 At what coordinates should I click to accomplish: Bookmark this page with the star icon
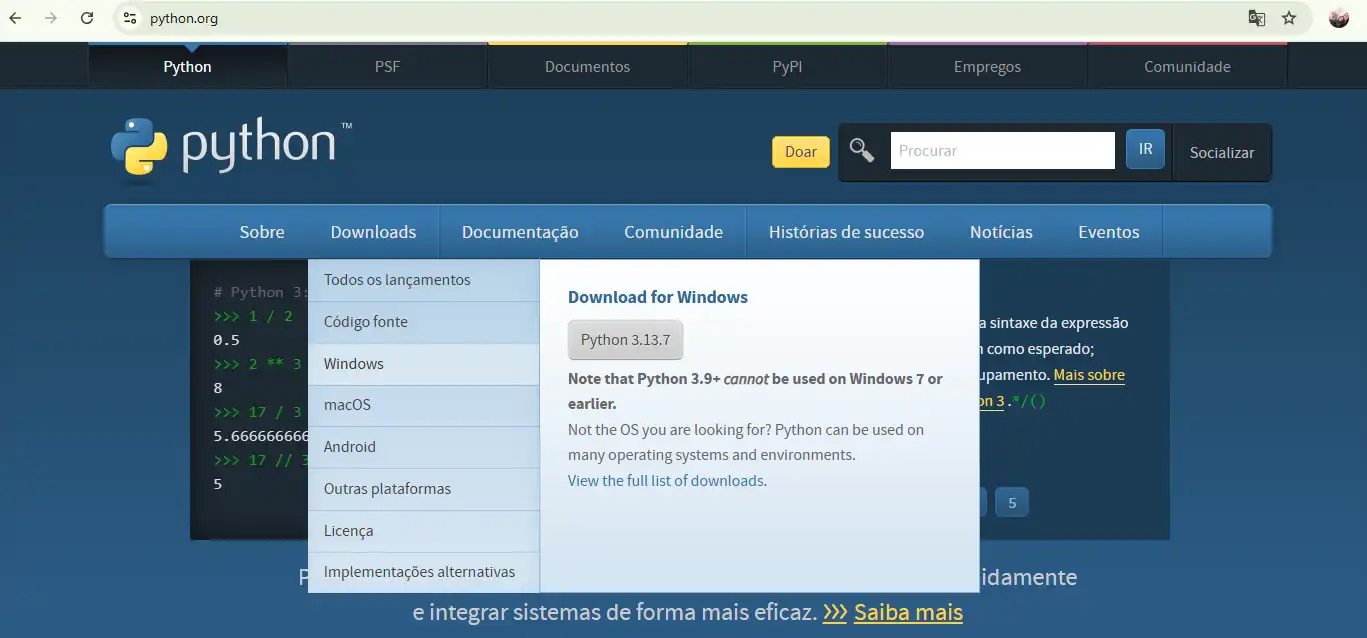pyautogui.click(x=1289, y=18)
